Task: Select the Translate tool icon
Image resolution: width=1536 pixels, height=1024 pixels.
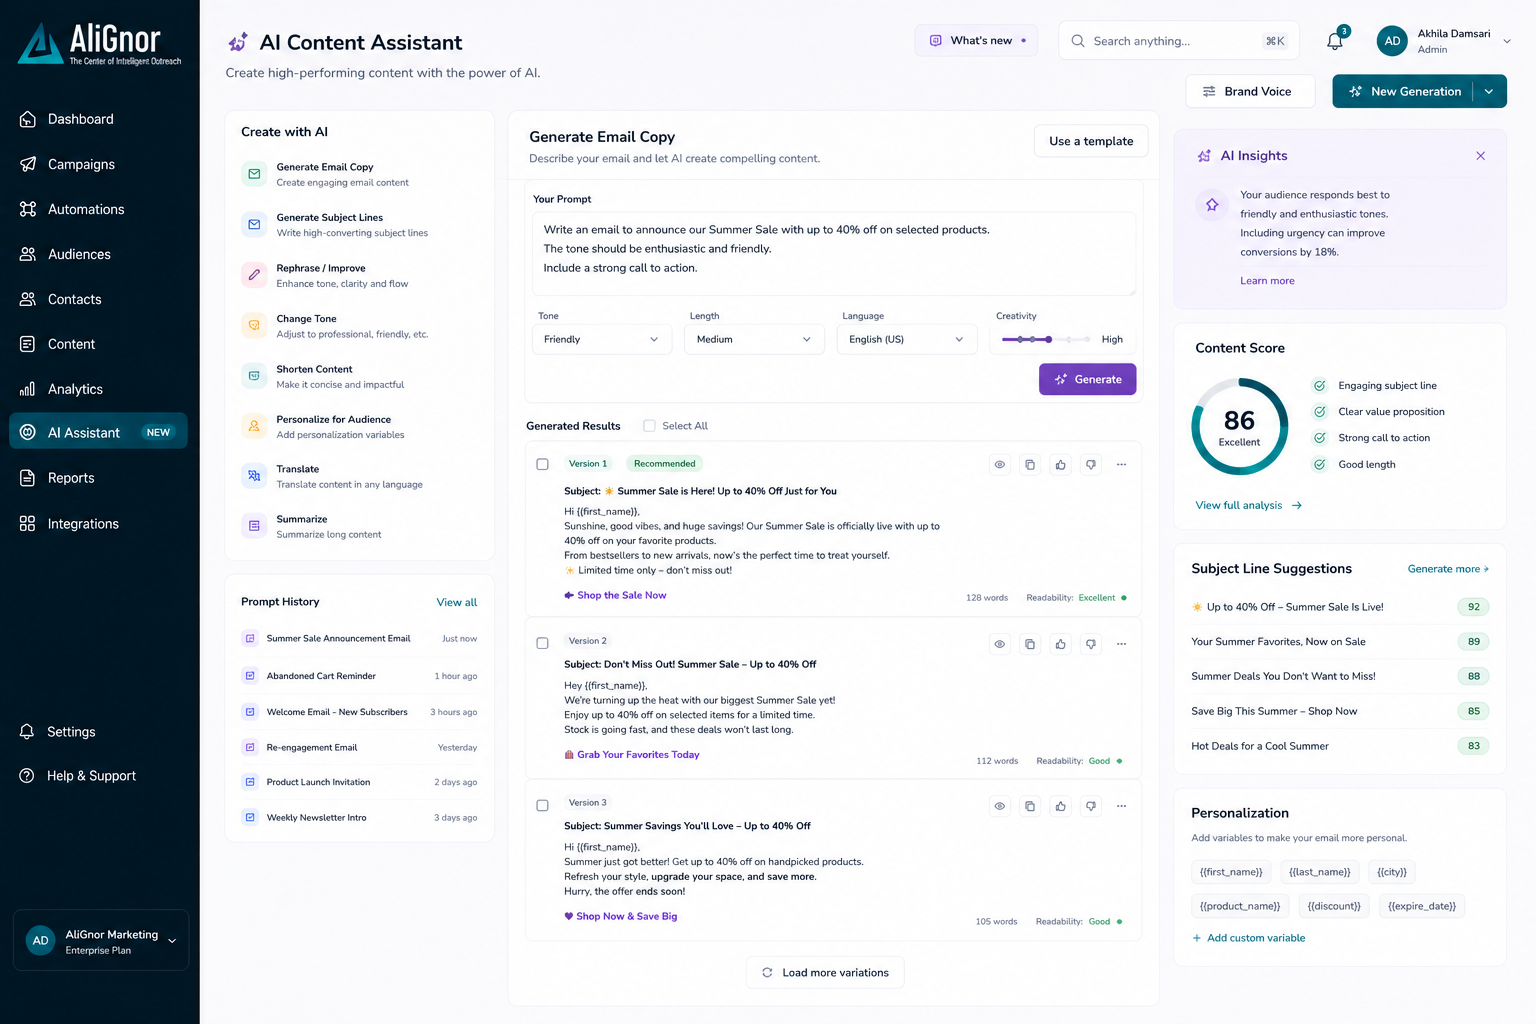Action: (254, 476)
